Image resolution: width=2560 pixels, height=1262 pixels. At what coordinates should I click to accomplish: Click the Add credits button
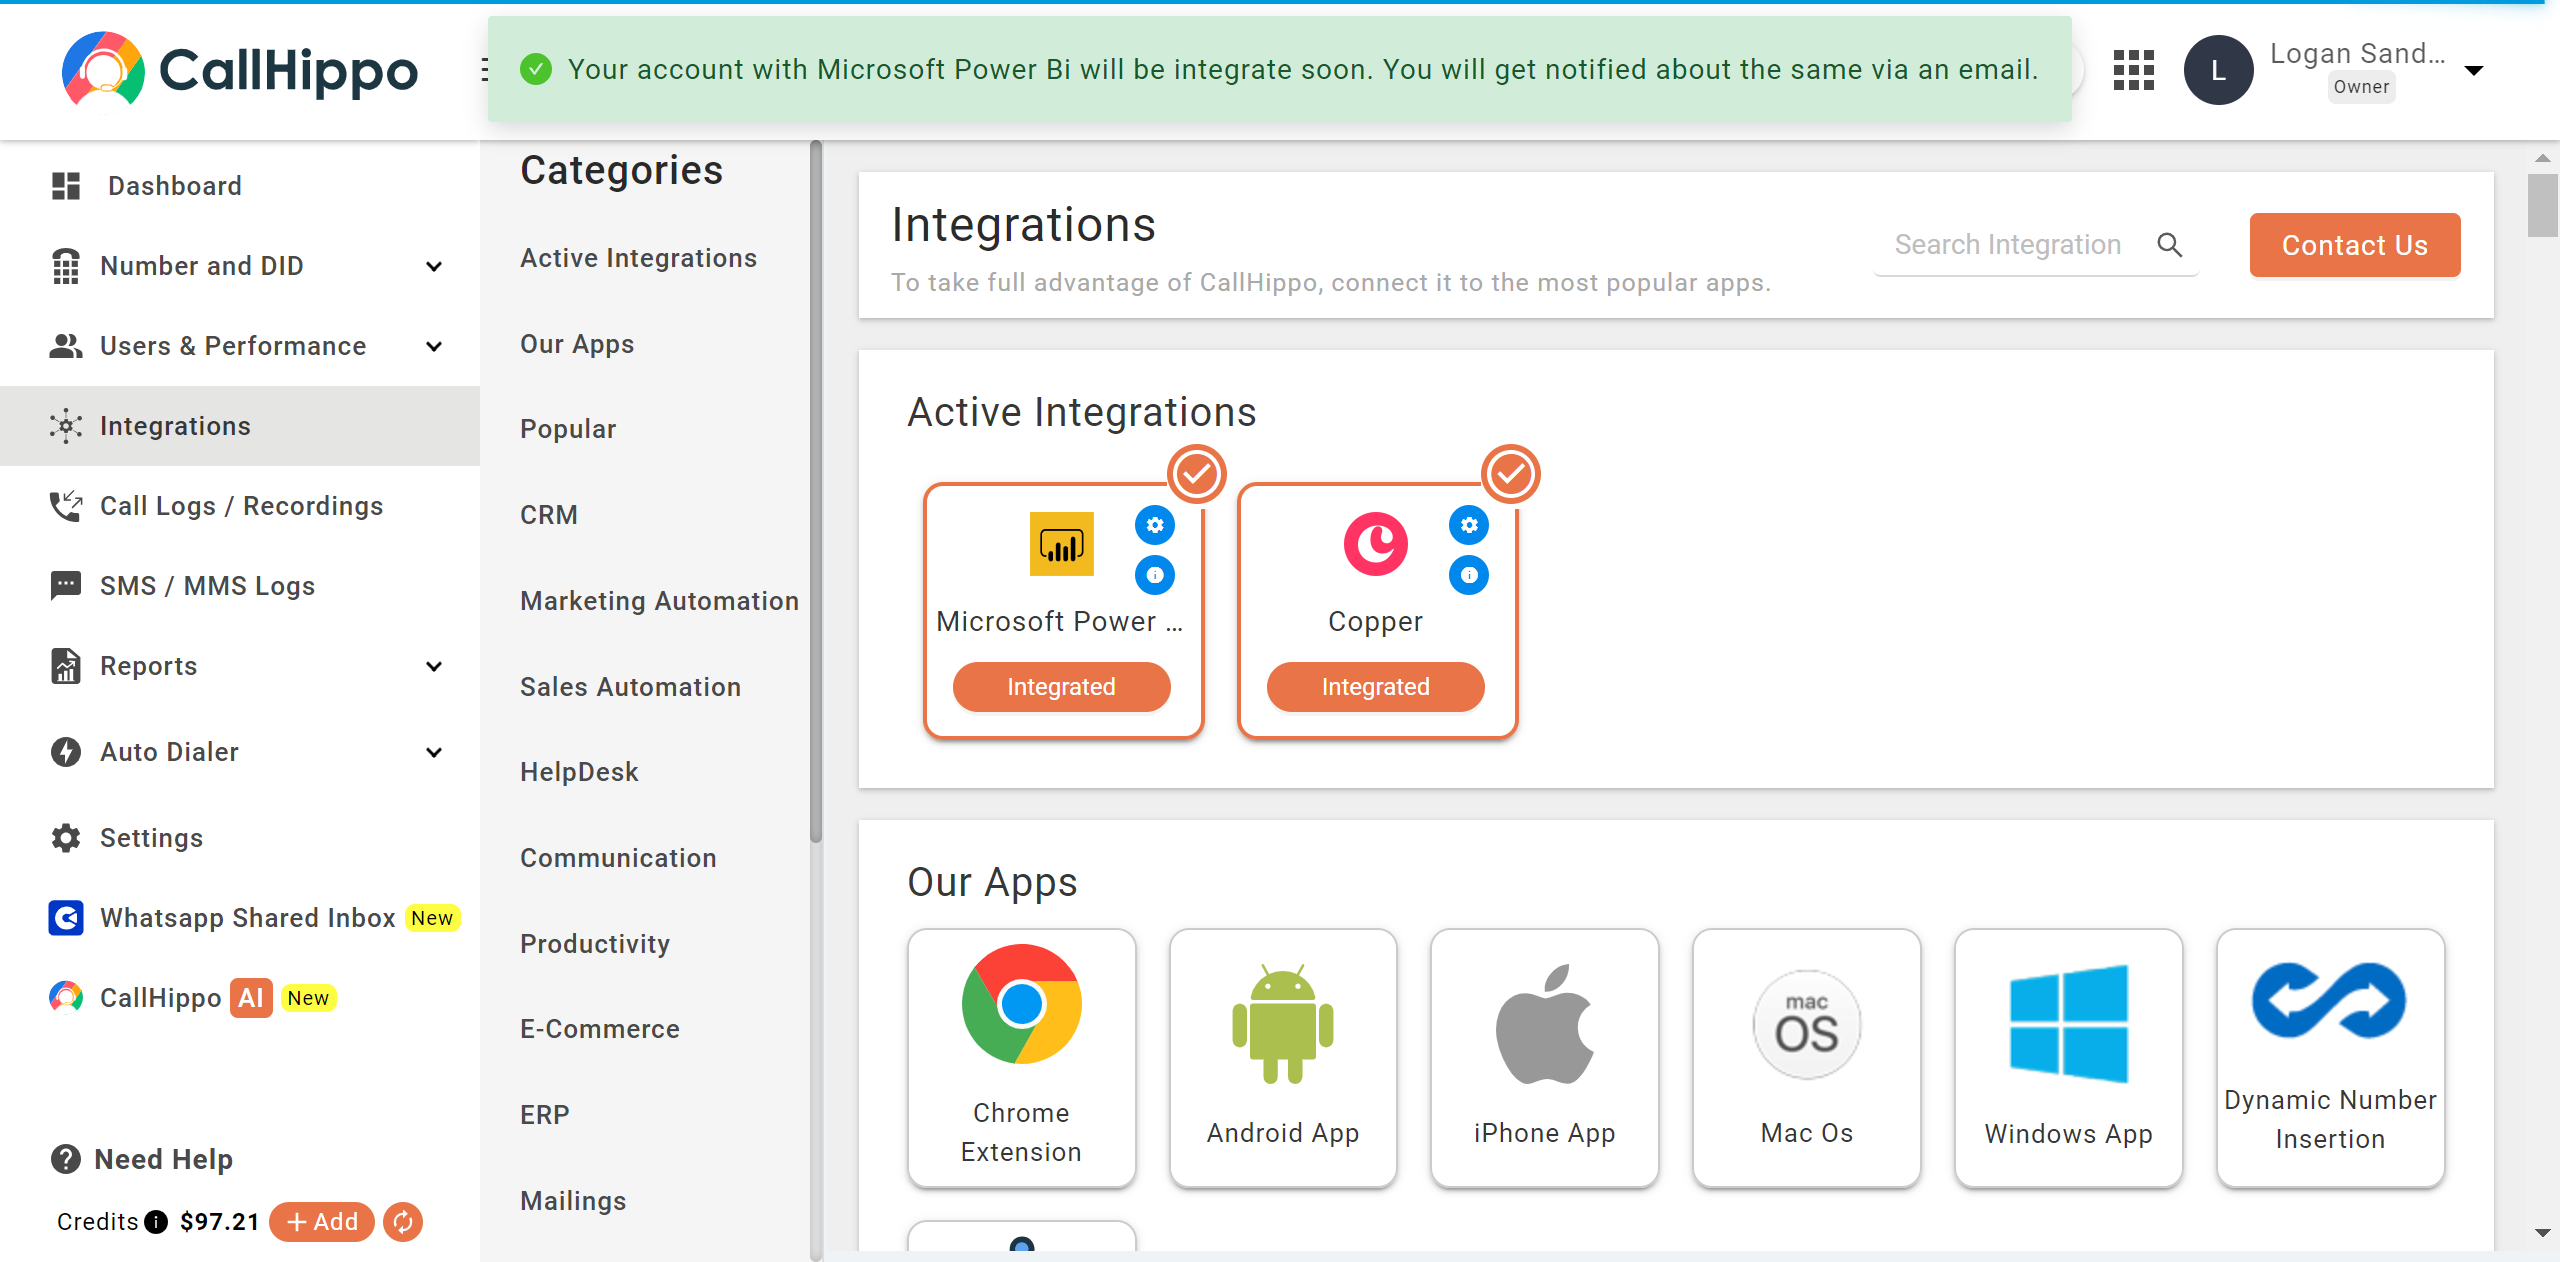(322, 1222)
